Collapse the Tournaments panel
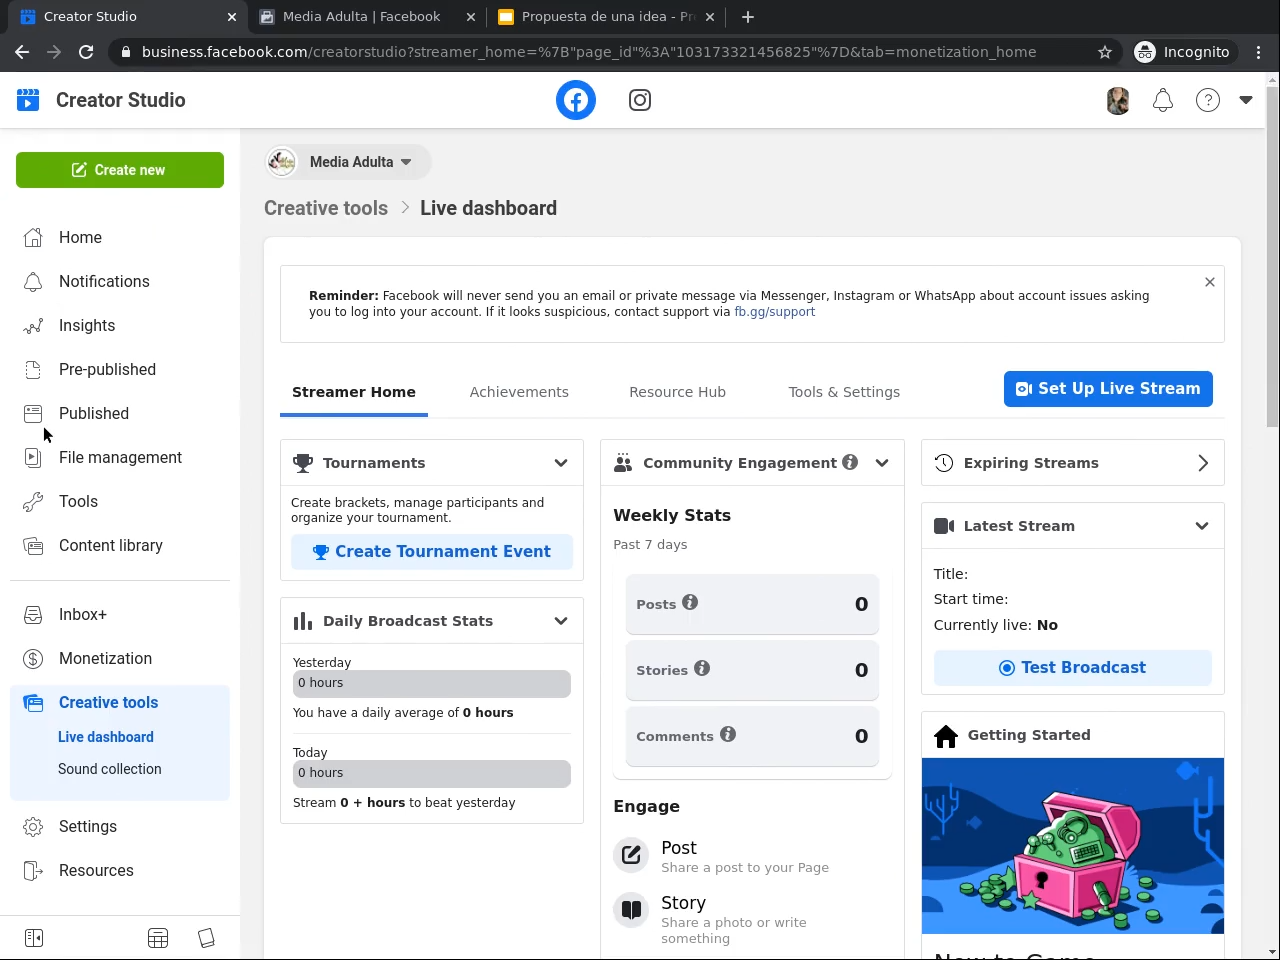1280x960 pixels. (561, 463)
